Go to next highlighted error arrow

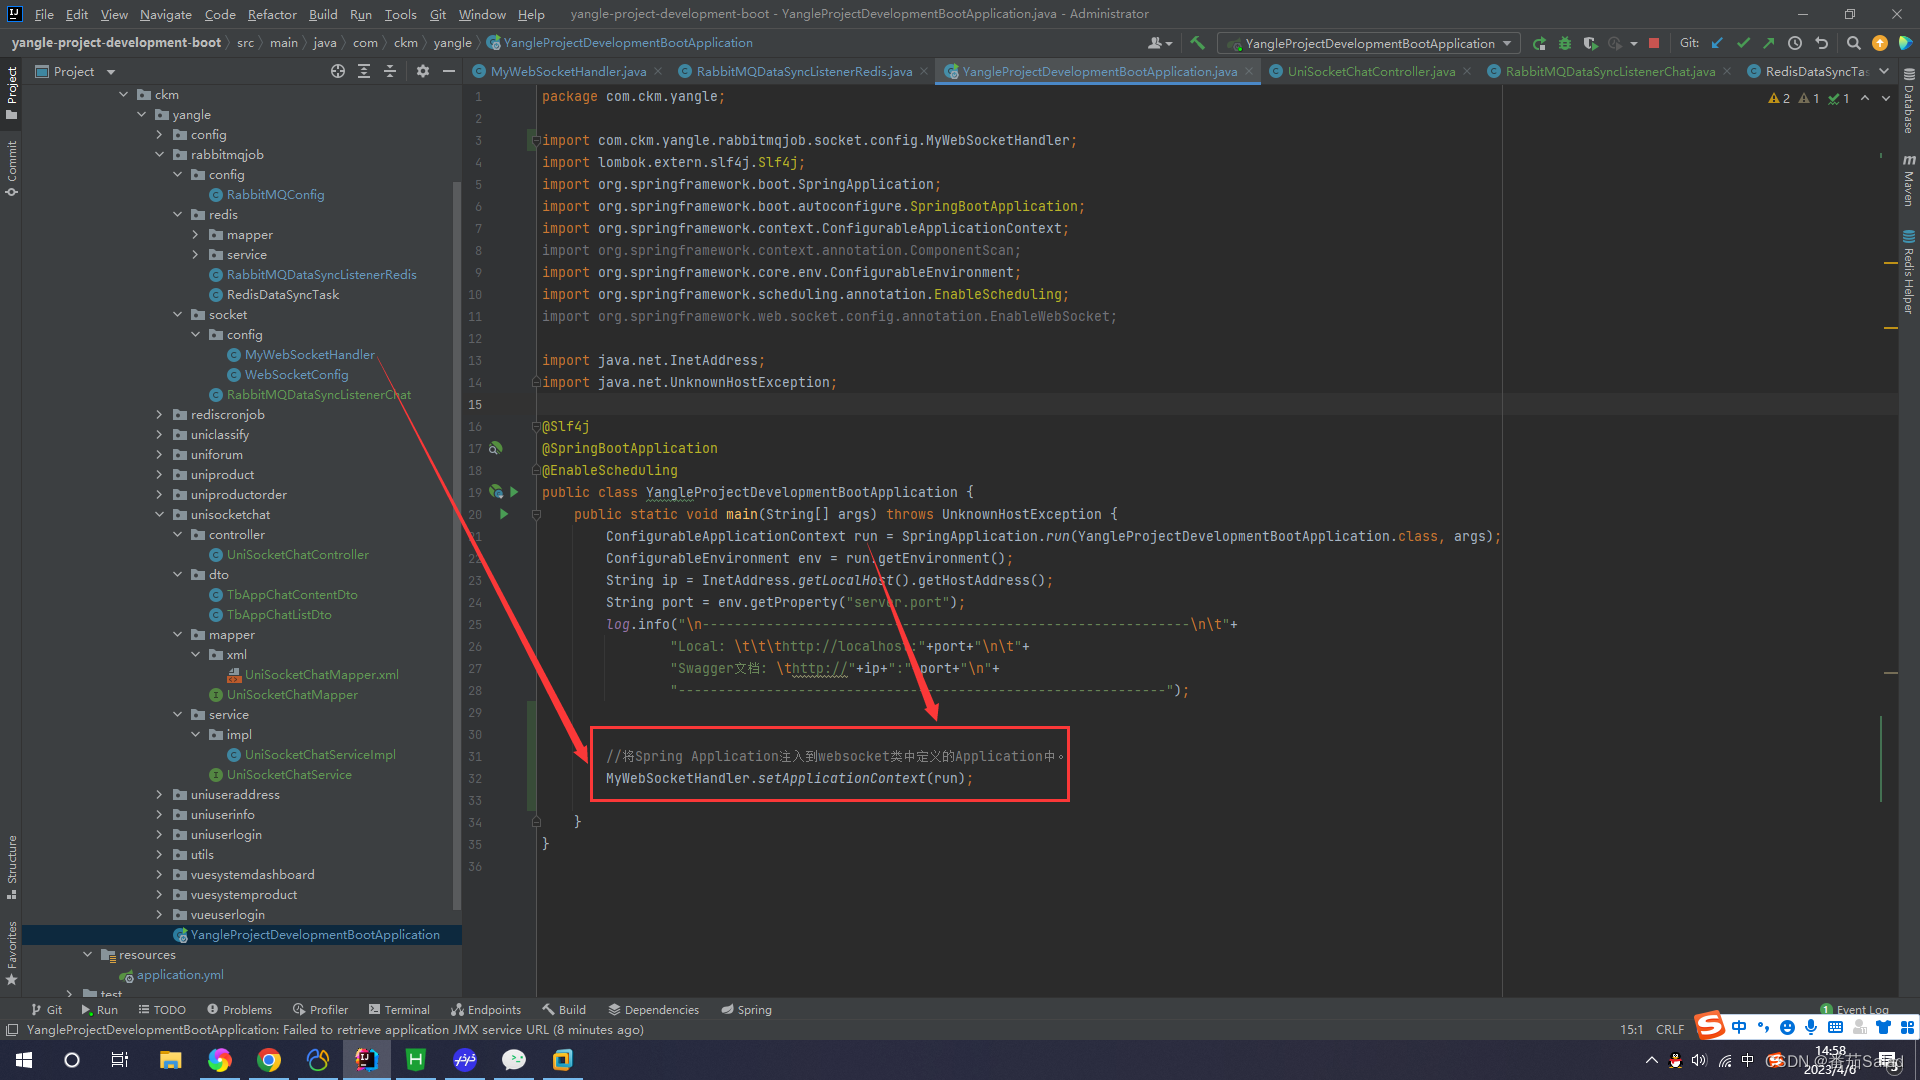pos(1886,98)
